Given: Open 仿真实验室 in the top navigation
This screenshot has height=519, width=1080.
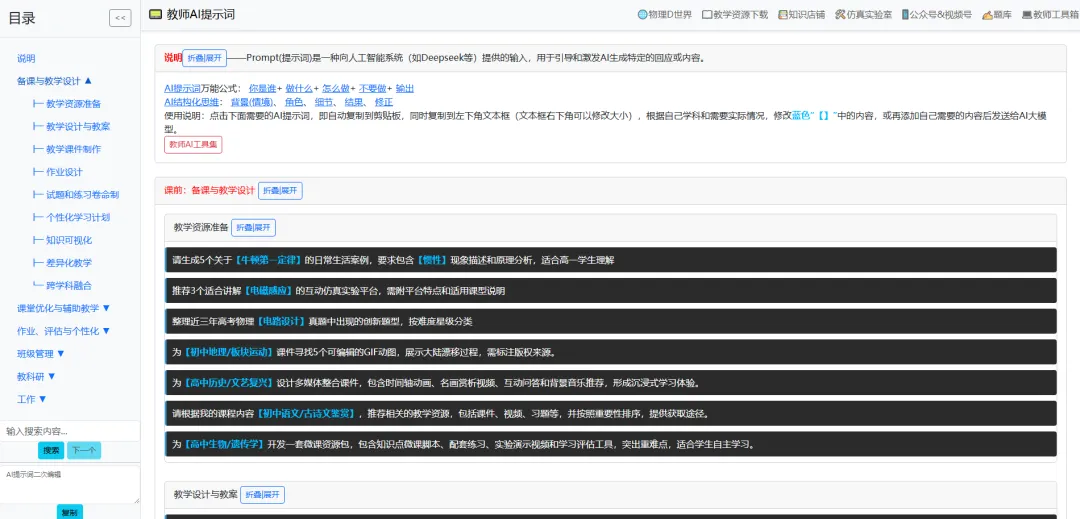Looking at the screenshot, I should [x=863, y=14].
